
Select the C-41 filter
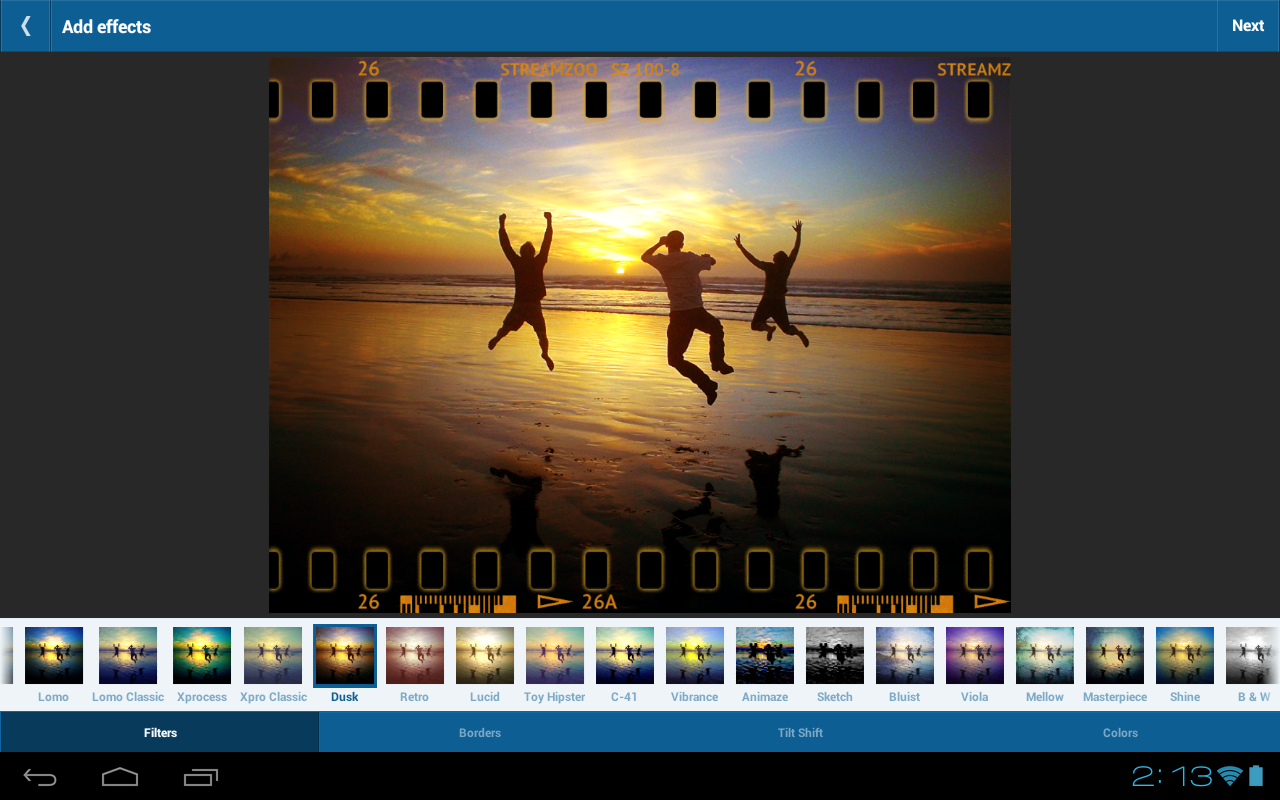pos(624,655)
